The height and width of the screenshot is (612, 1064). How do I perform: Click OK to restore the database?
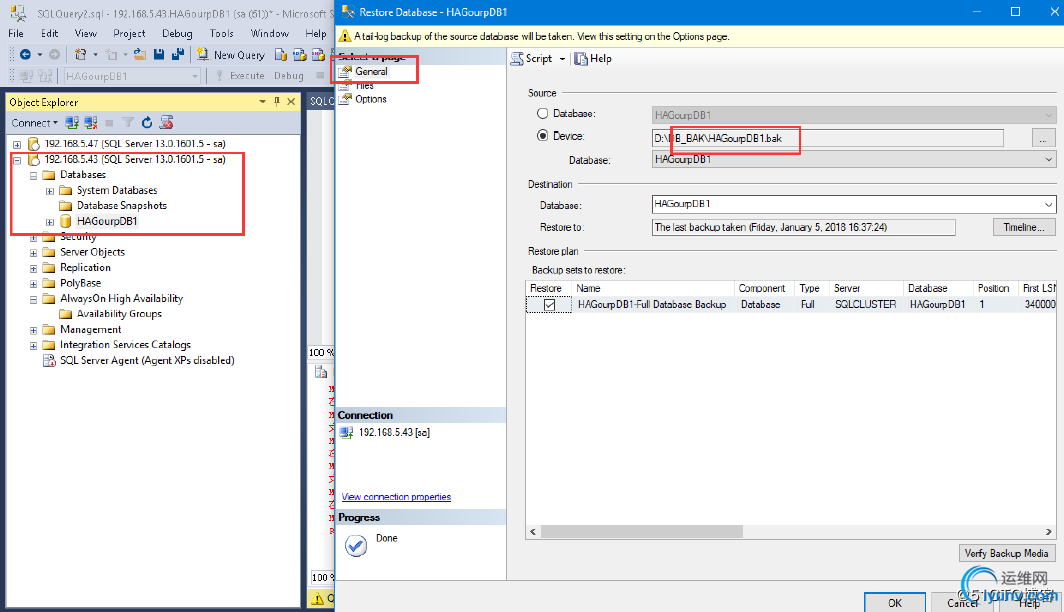[895, 603]
